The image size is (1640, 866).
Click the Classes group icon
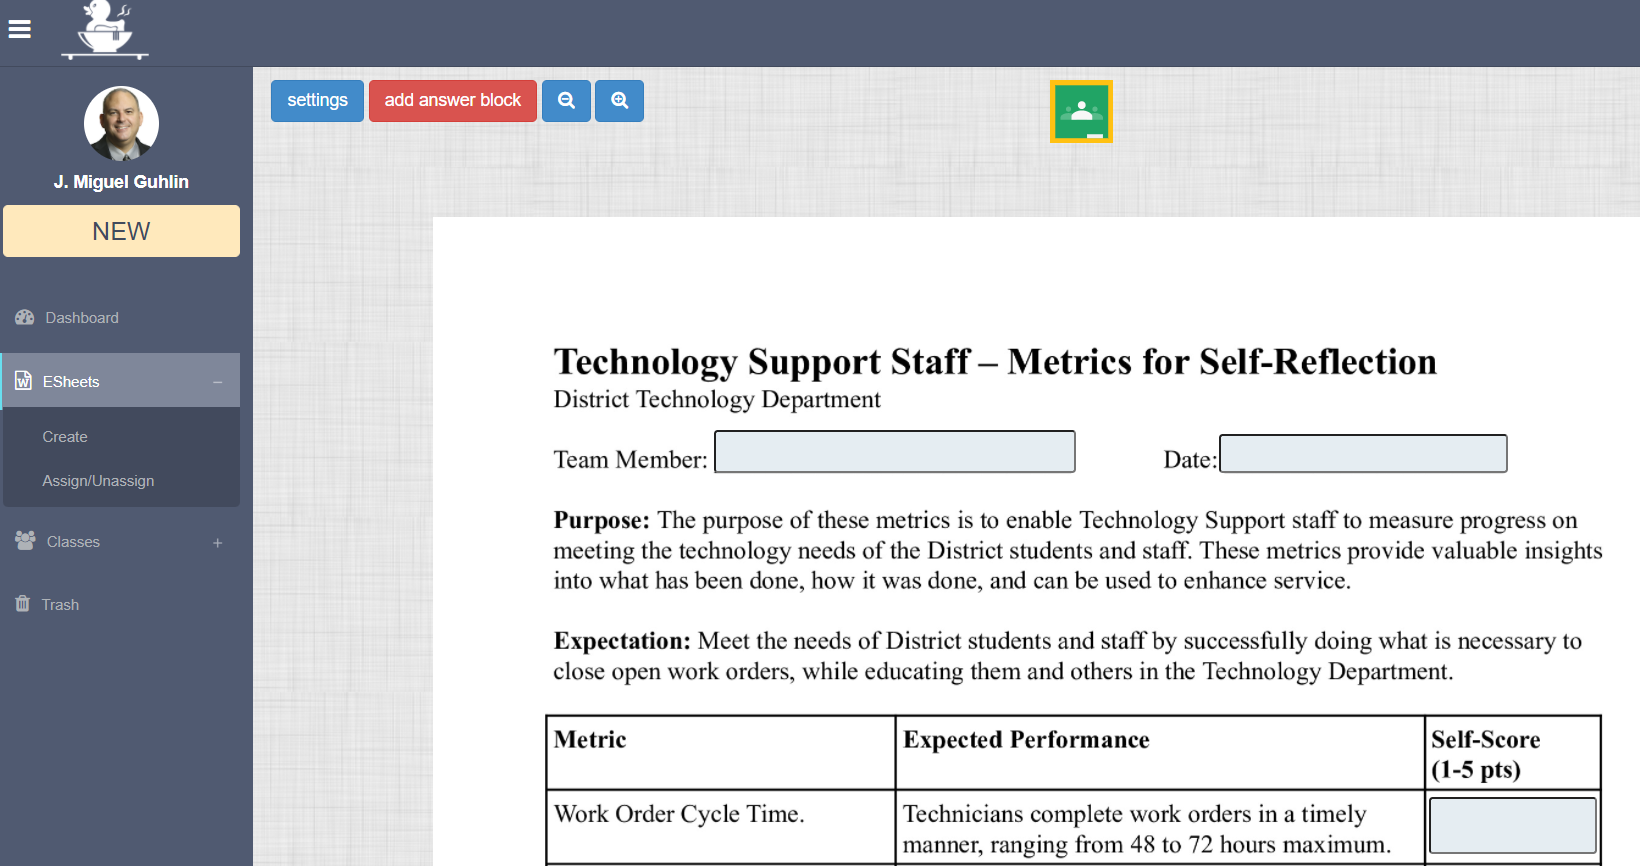[26, 541]
